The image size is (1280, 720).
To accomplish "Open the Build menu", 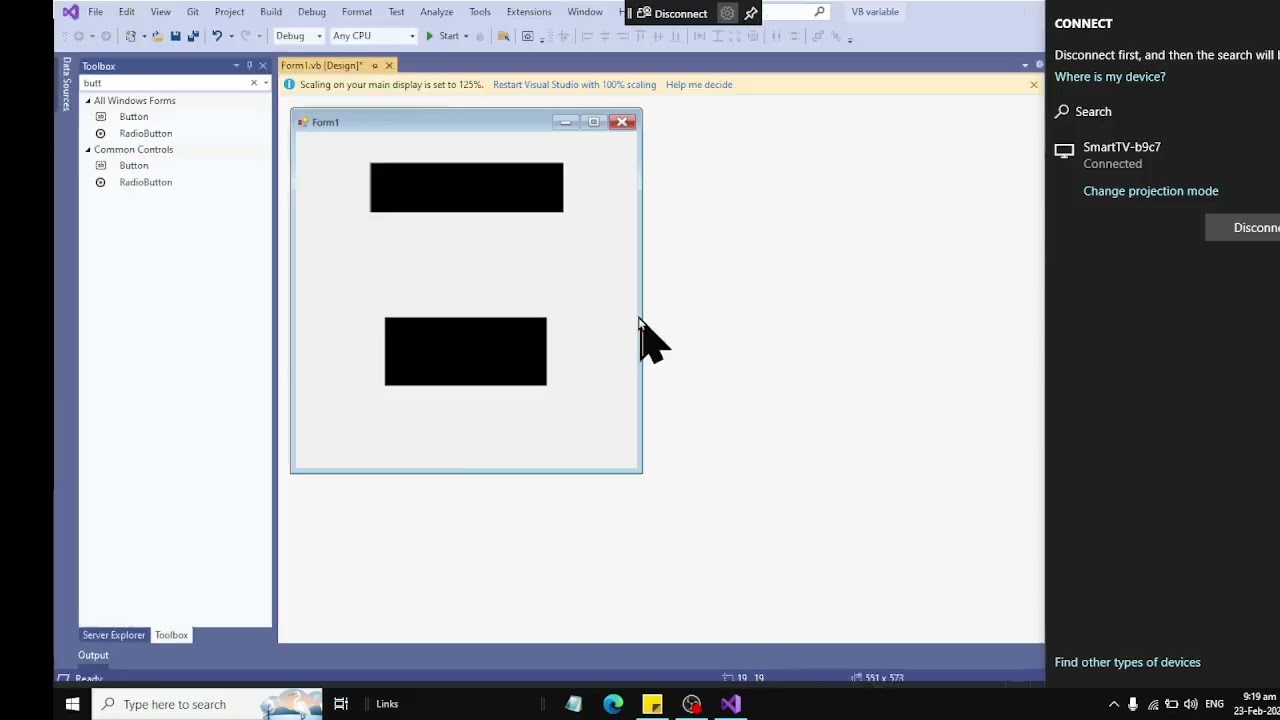I will (x=271, y=12).
